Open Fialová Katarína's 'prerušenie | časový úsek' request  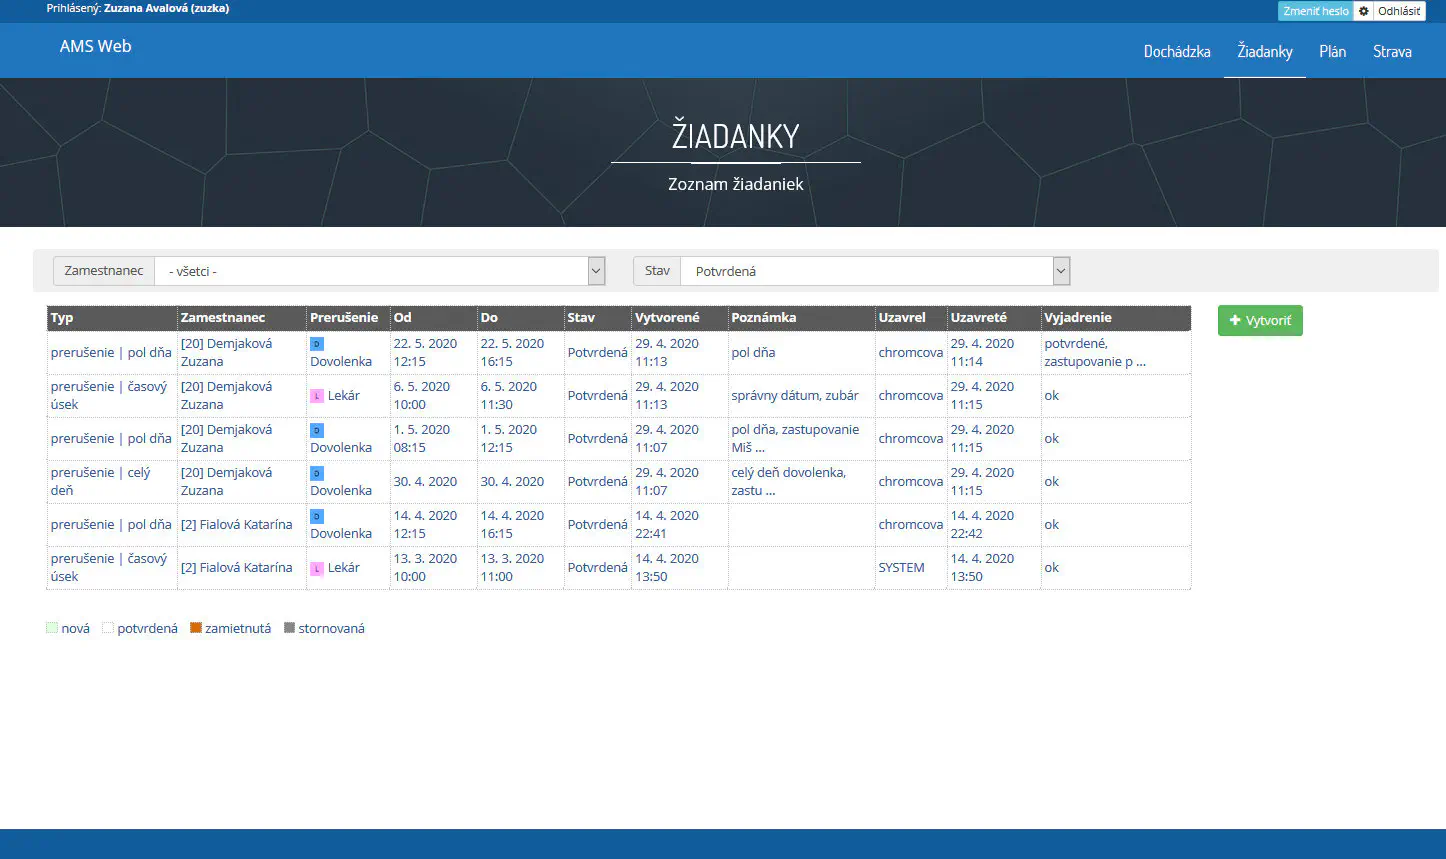[x=109, y=567]
